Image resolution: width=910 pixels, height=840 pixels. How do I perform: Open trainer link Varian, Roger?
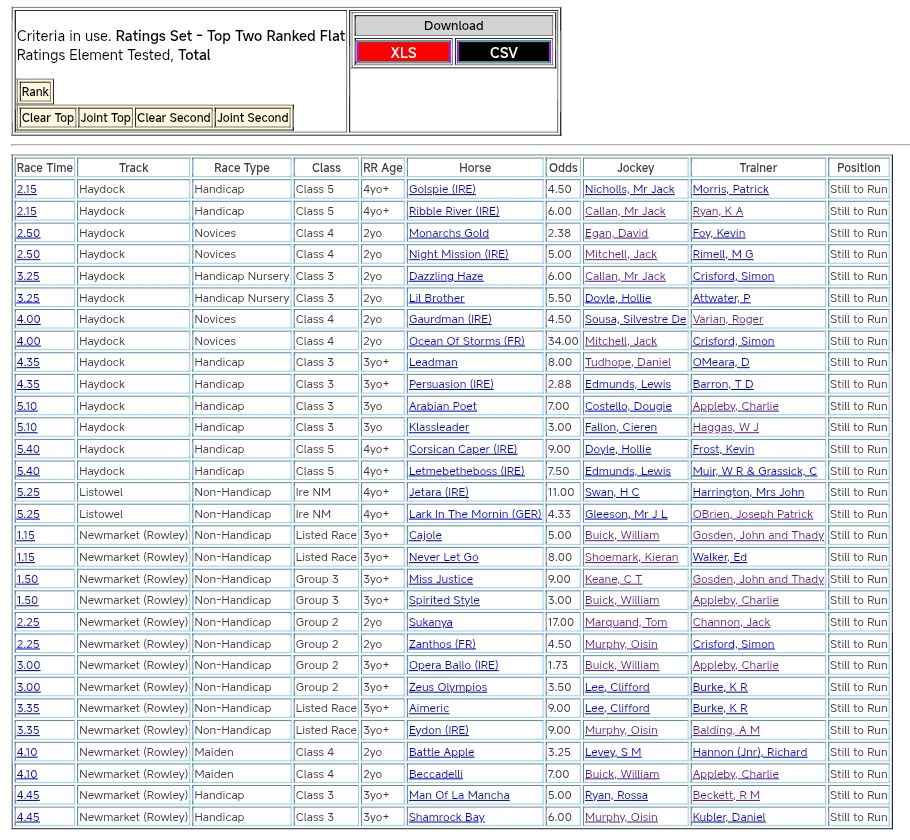[727, 319]
